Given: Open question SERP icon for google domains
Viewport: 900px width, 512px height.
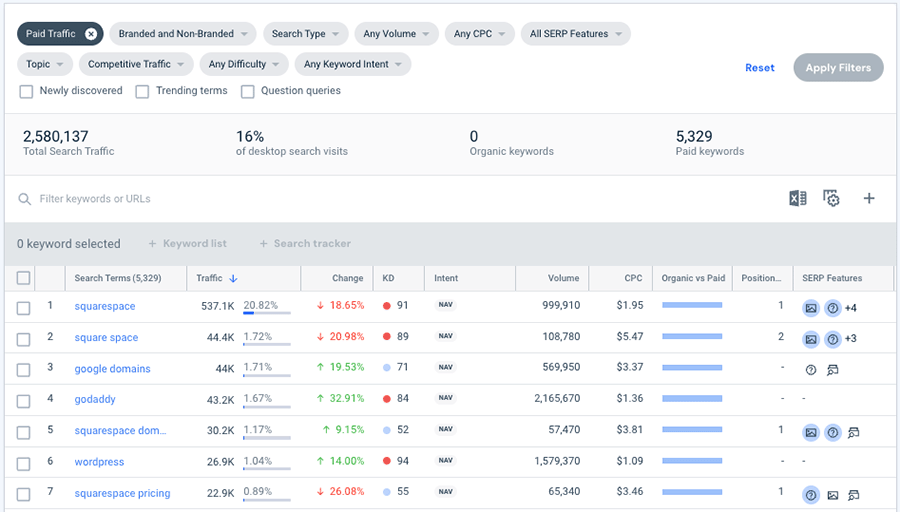Looking at the screenshot, I should (x=810, y=370).
